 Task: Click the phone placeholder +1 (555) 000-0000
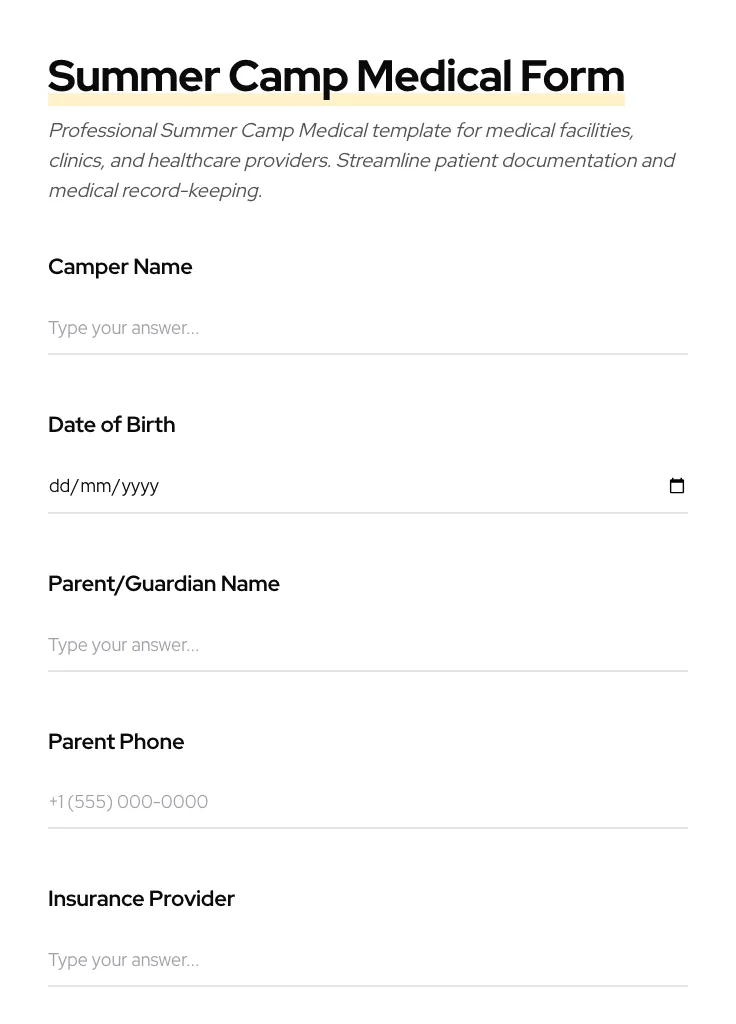pyautogui.click(x=128, y=802)
